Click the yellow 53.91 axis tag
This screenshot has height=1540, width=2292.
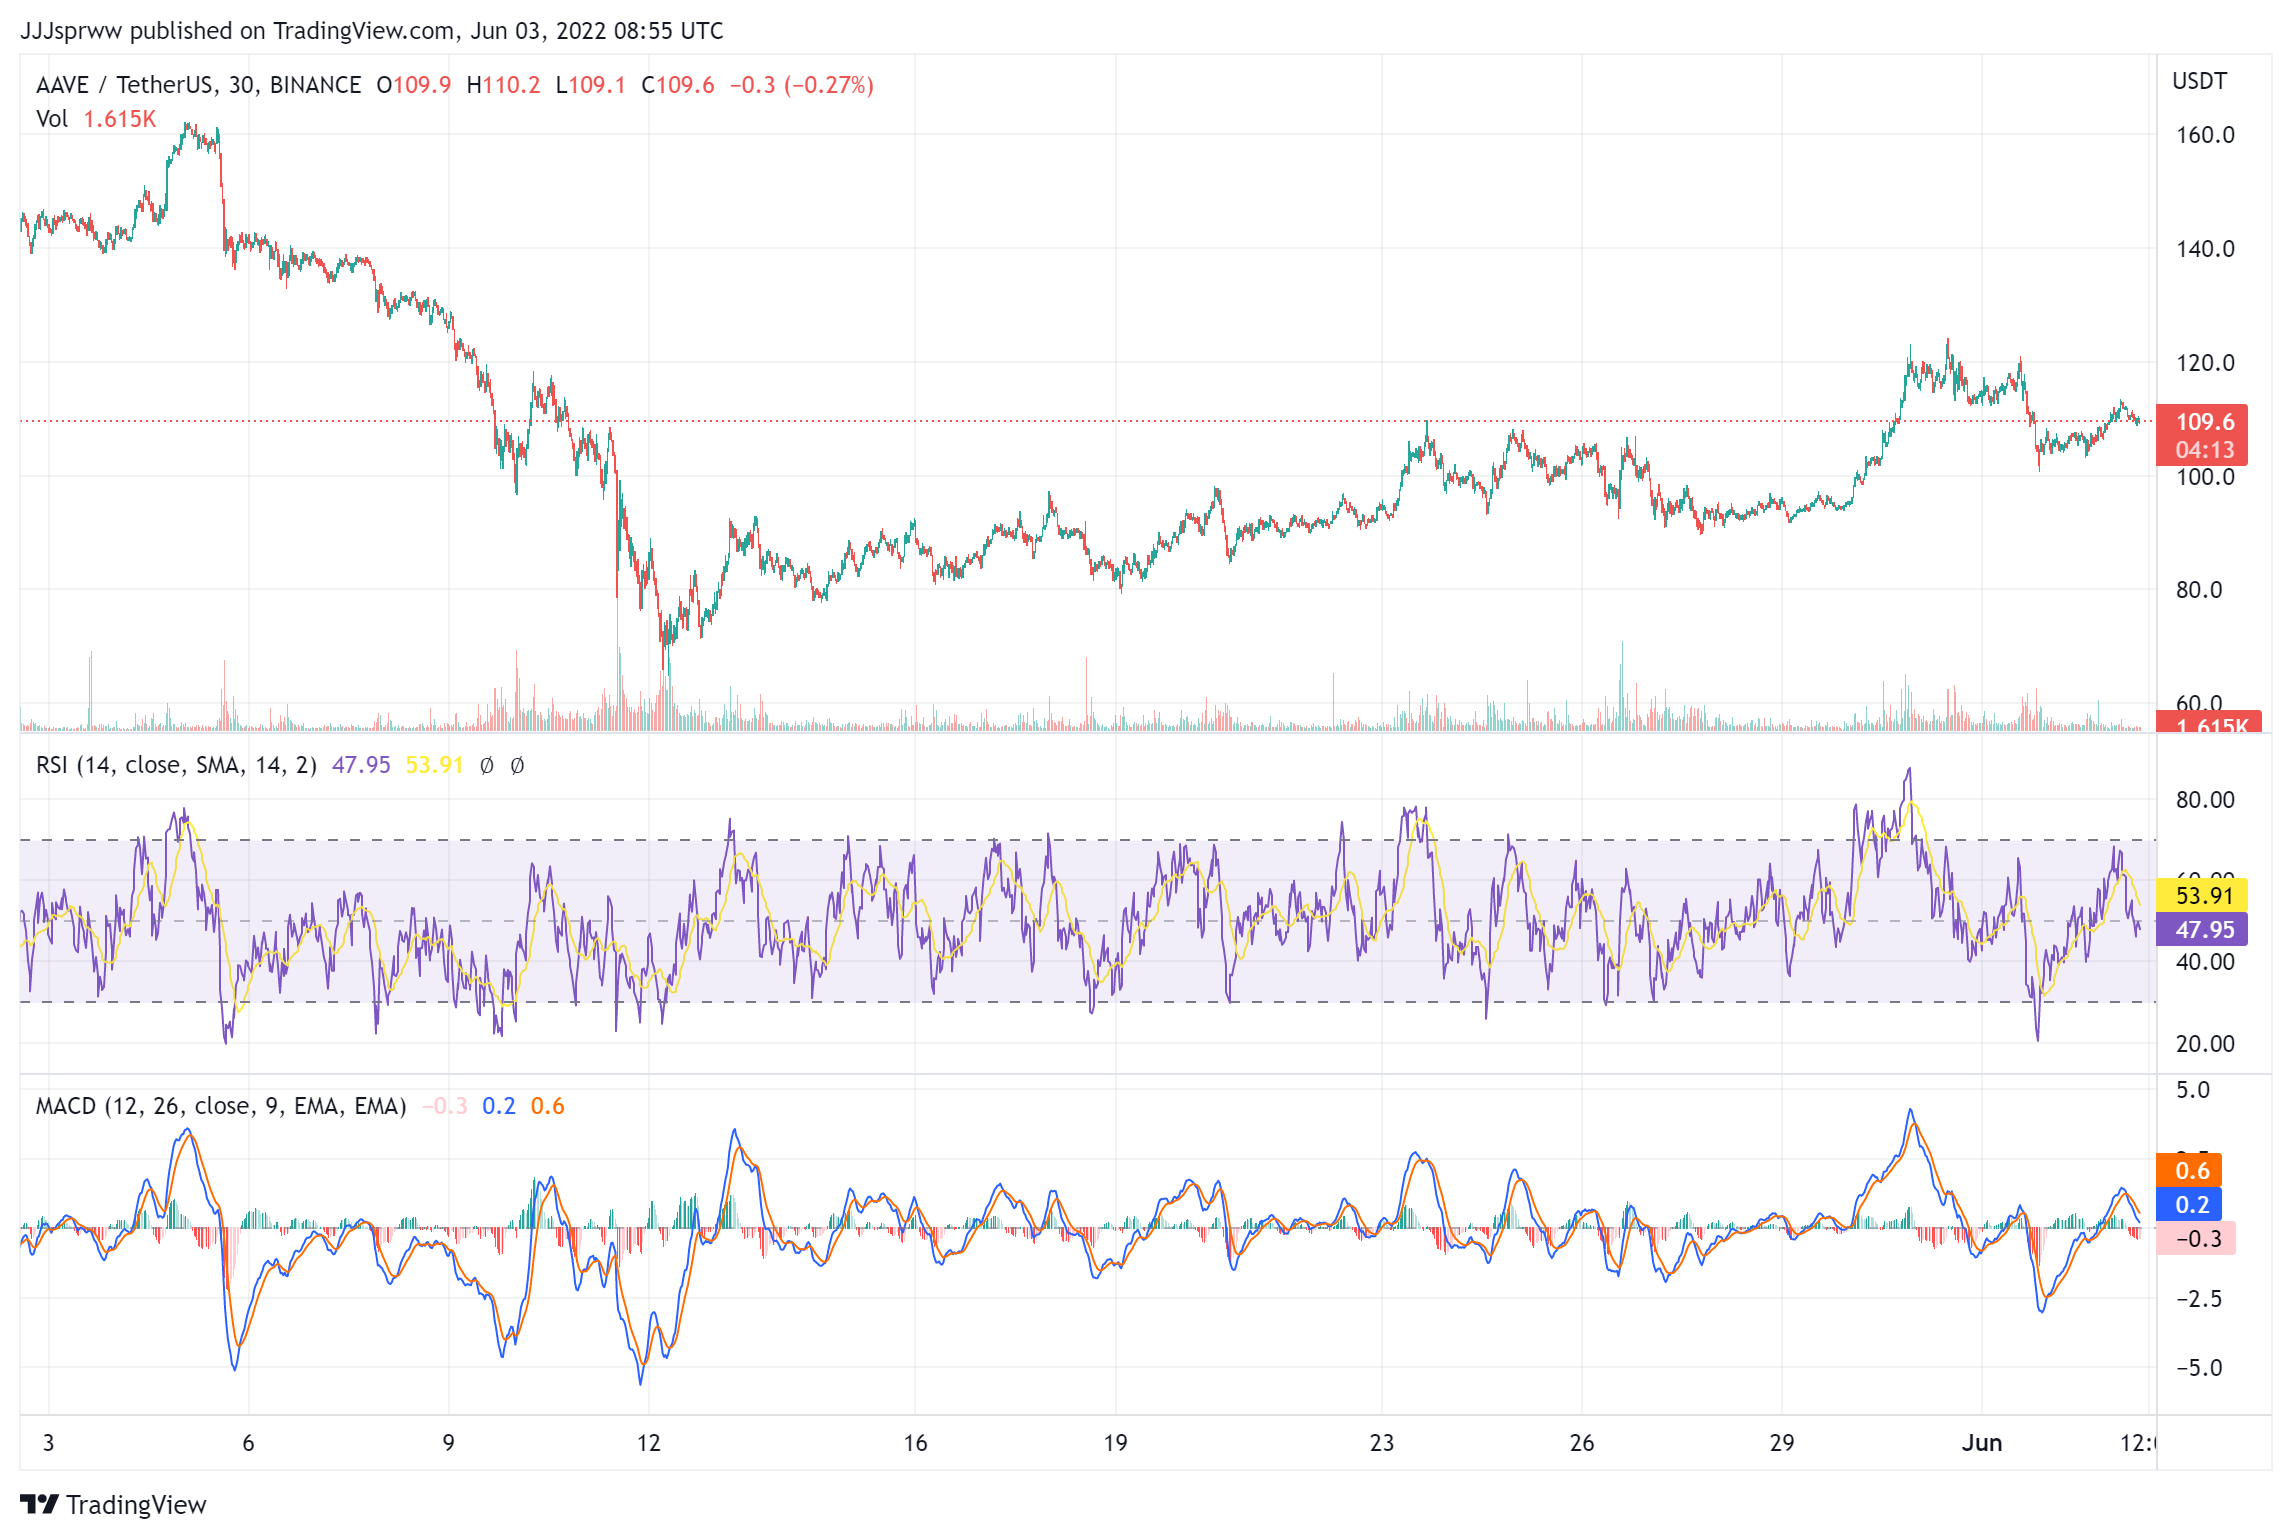click(2202, 895)
